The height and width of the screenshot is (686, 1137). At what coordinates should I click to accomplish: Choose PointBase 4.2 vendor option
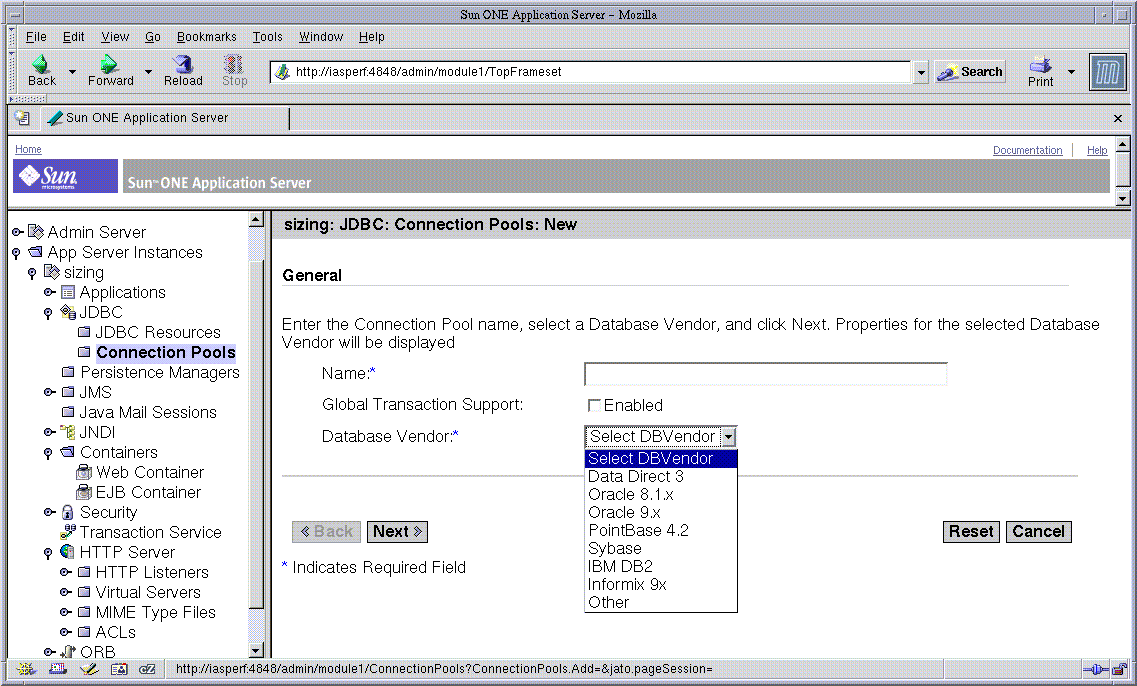click(661, 531)
